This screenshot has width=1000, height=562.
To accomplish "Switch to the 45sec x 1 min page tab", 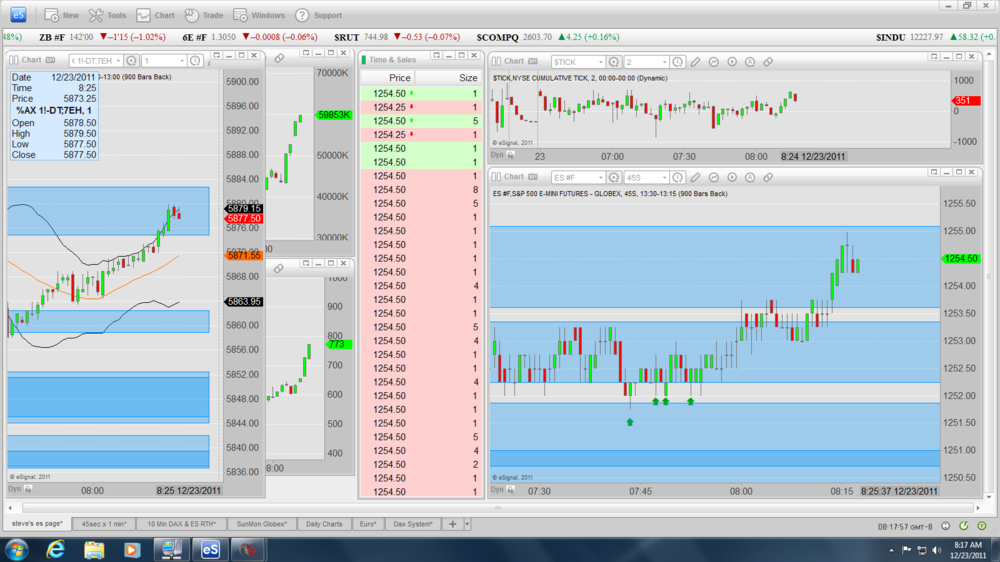I will point(103,524).
